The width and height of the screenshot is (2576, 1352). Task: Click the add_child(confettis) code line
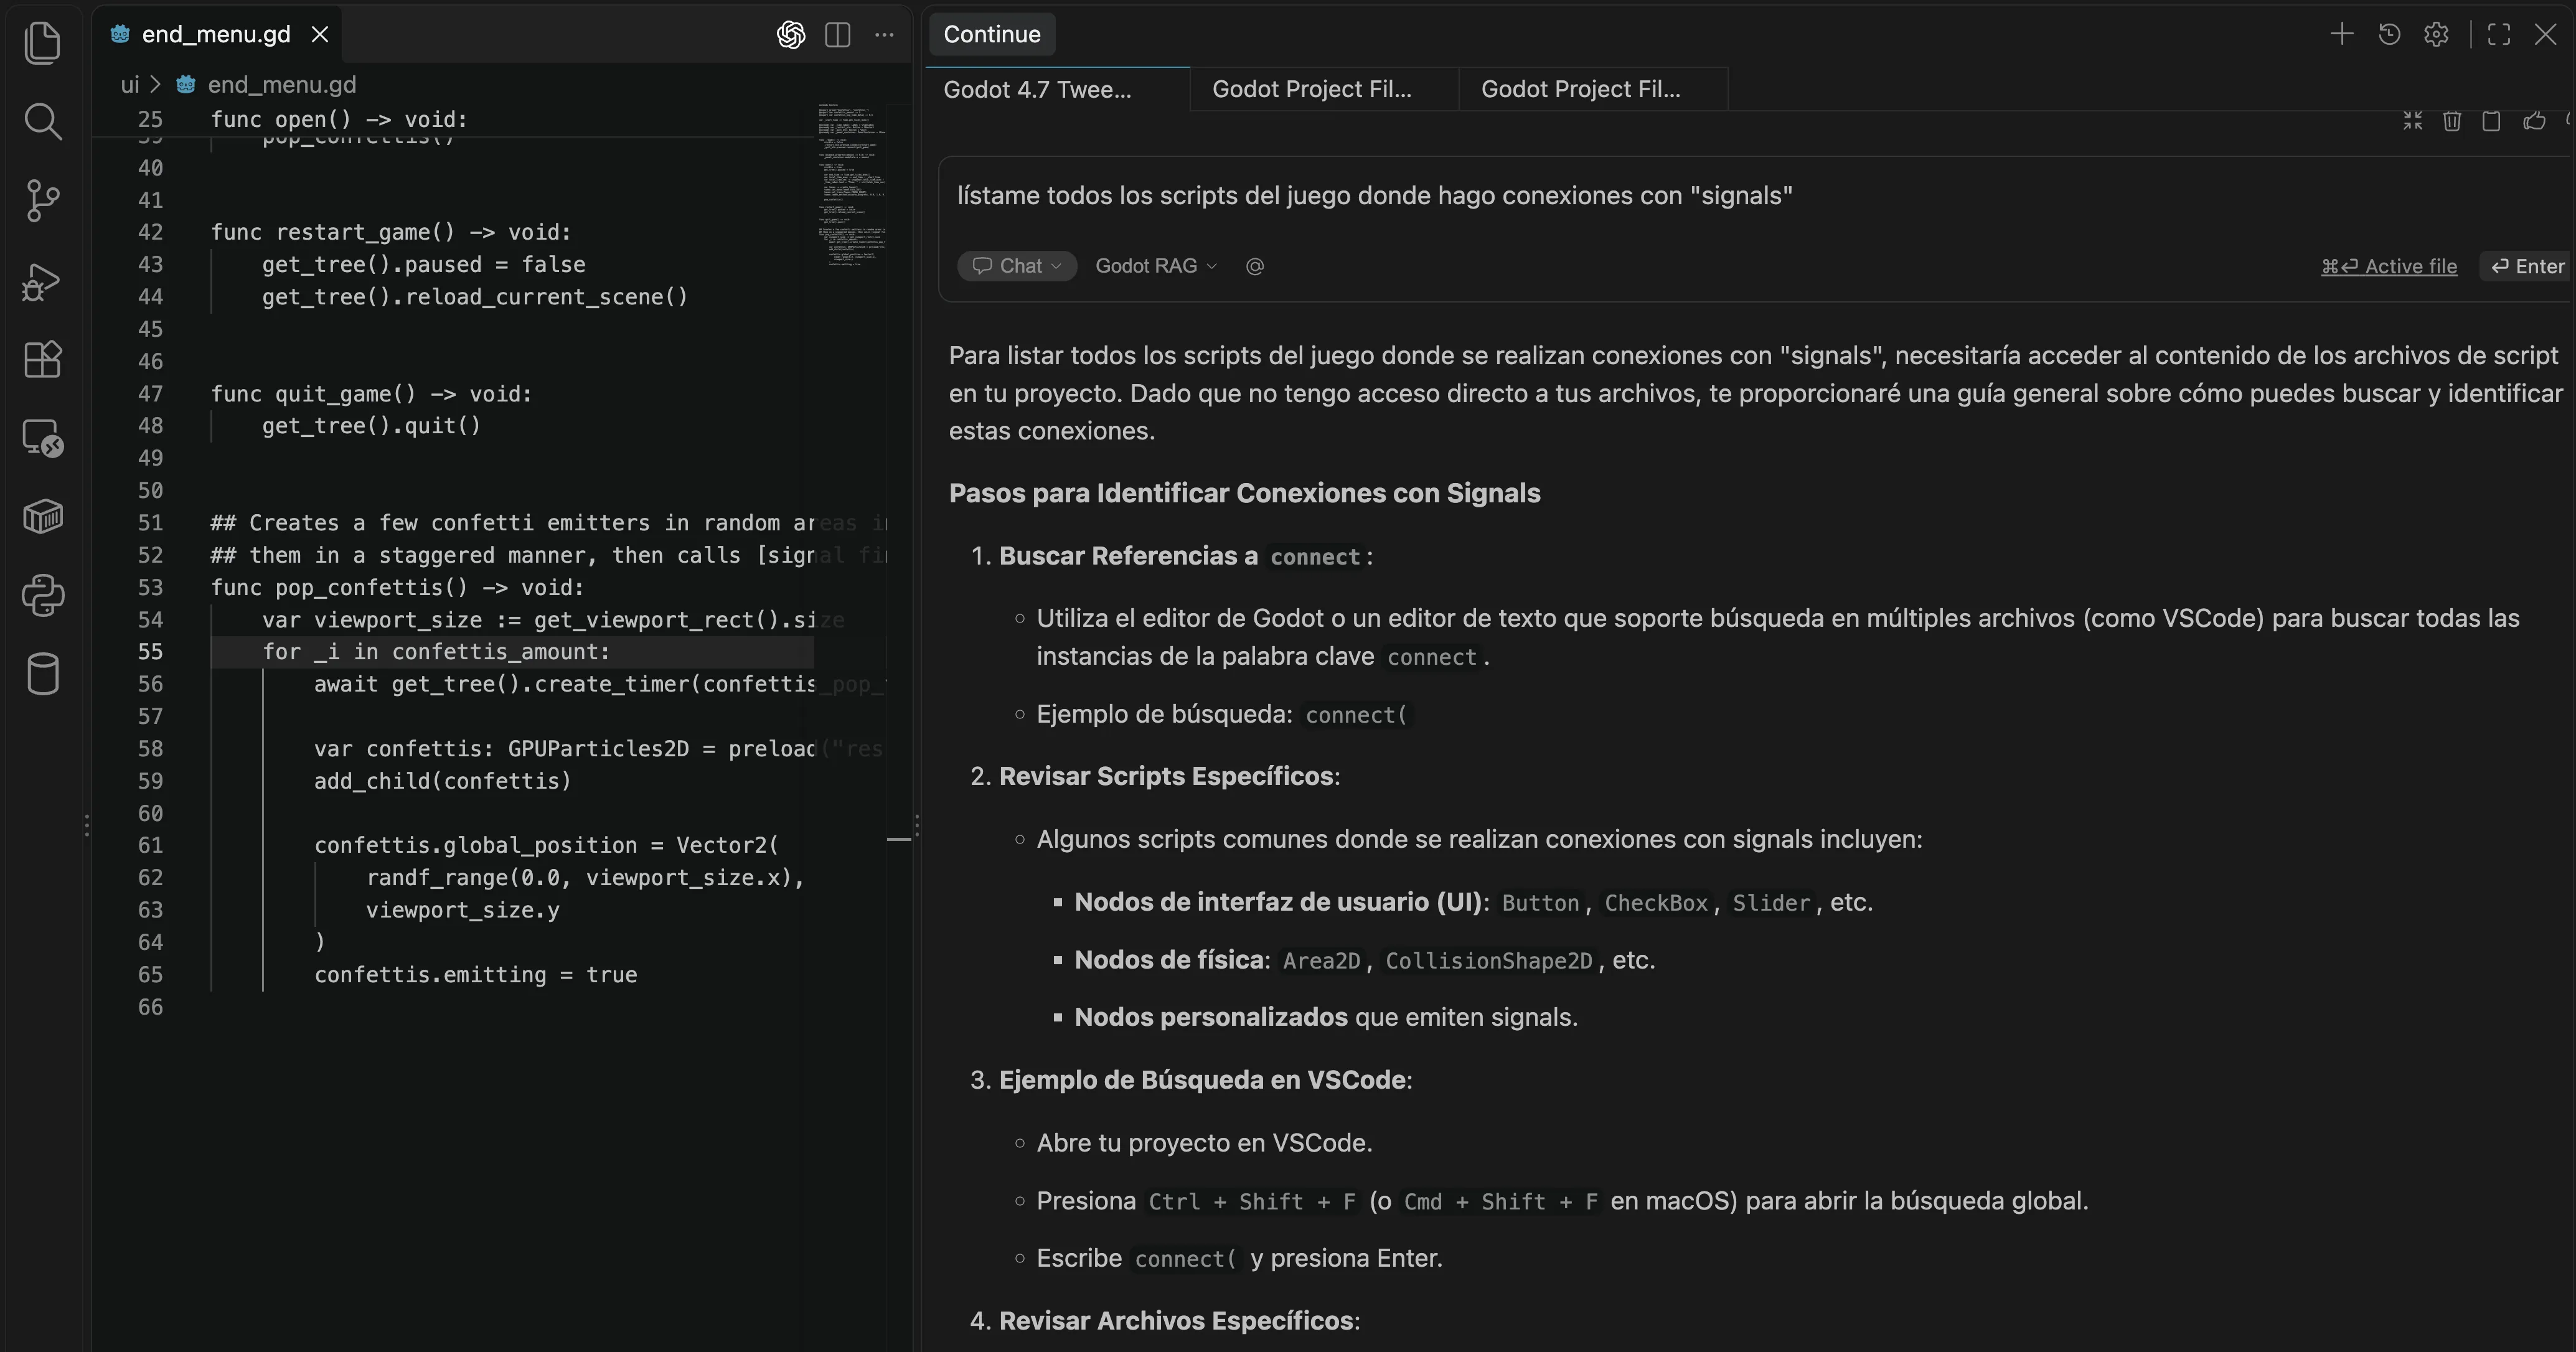442,782
